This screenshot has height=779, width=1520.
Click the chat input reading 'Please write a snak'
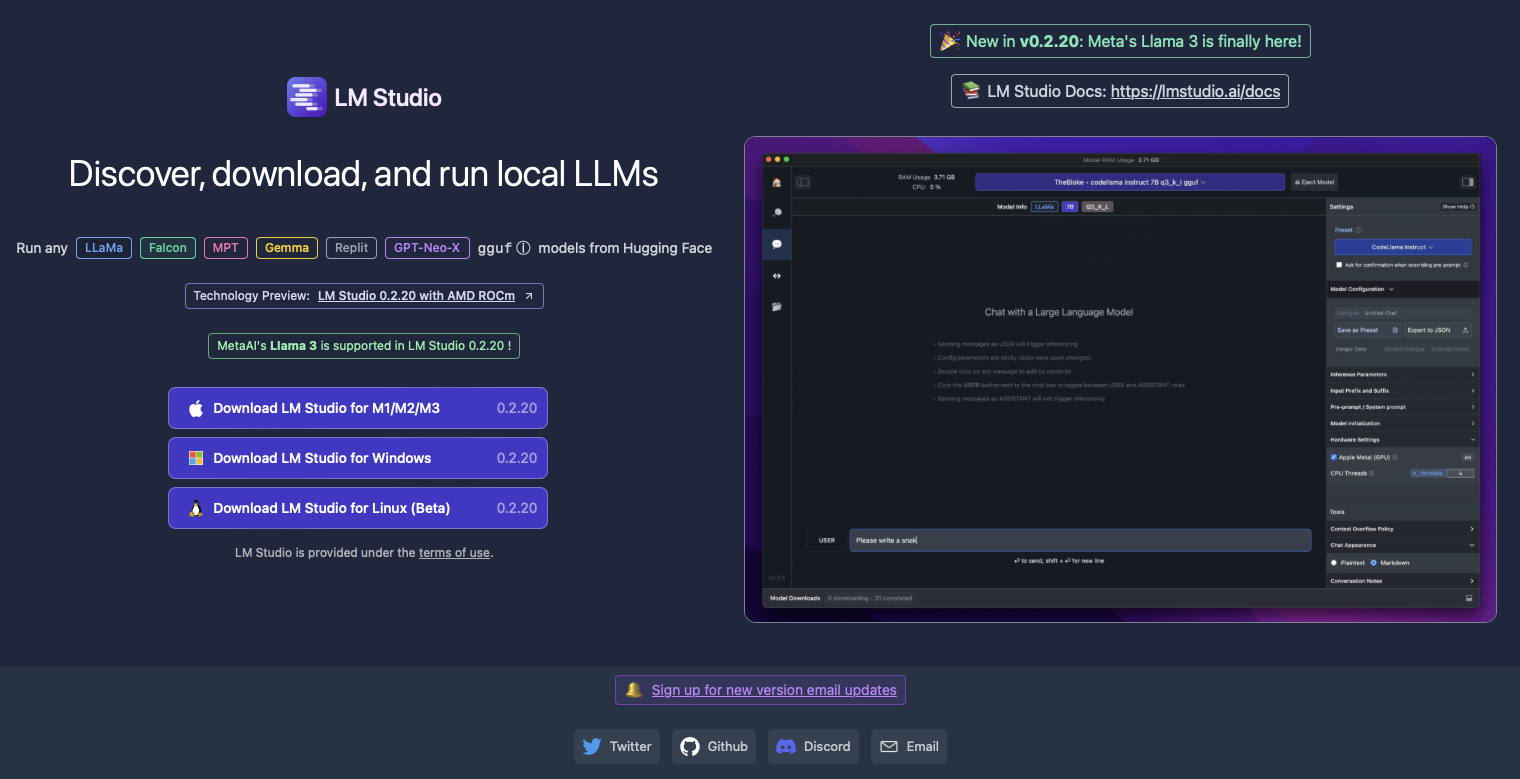pyautogui.click(x=1080, y=540)
